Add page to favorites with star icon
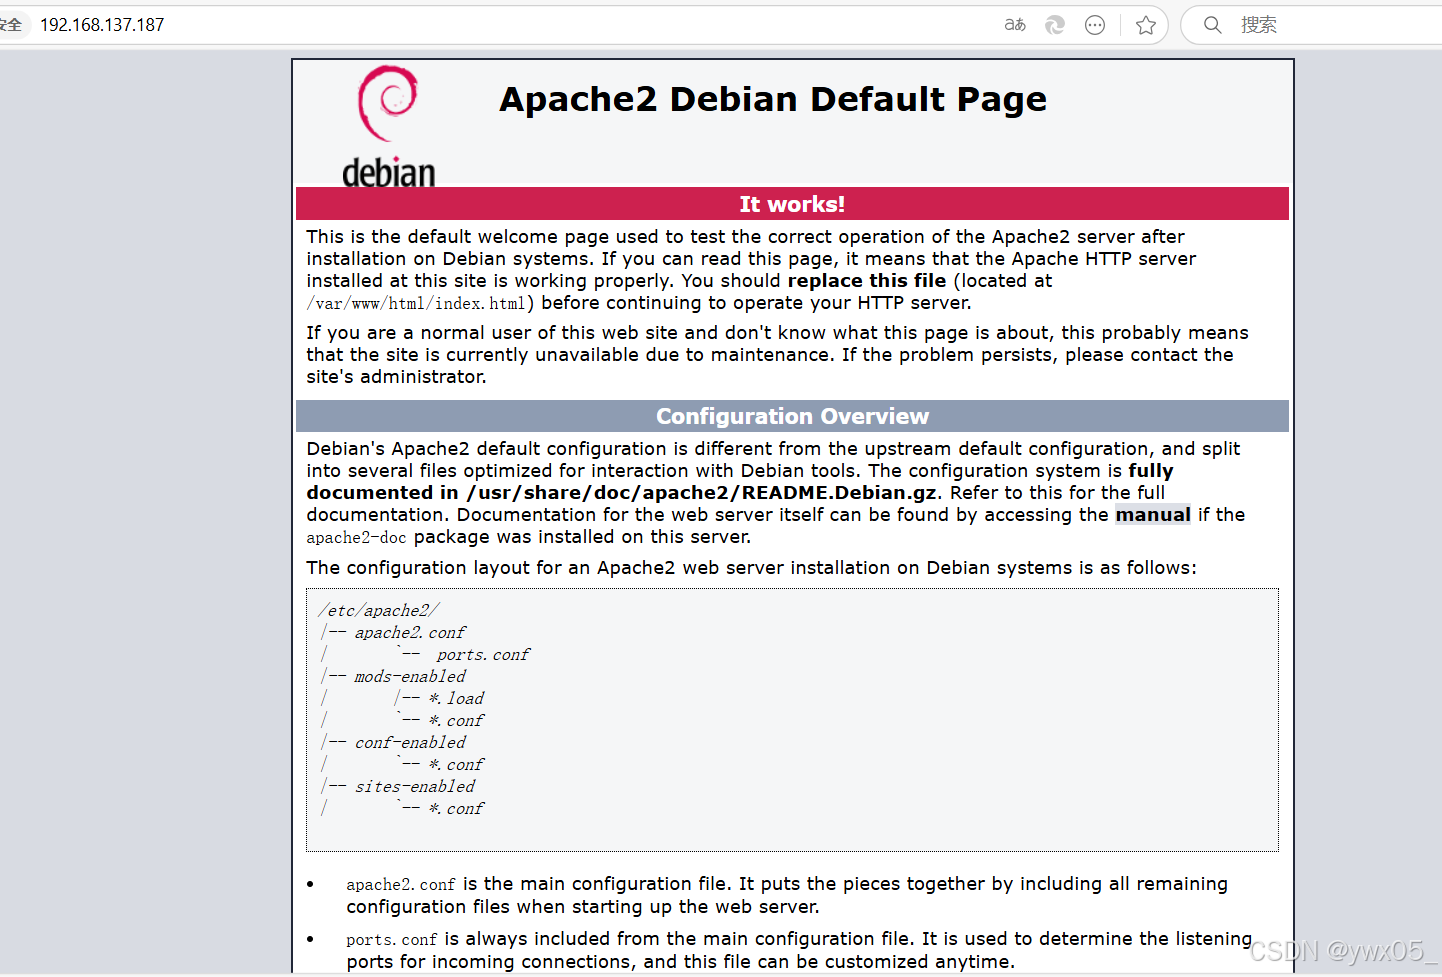 [x=1146, y=25]
